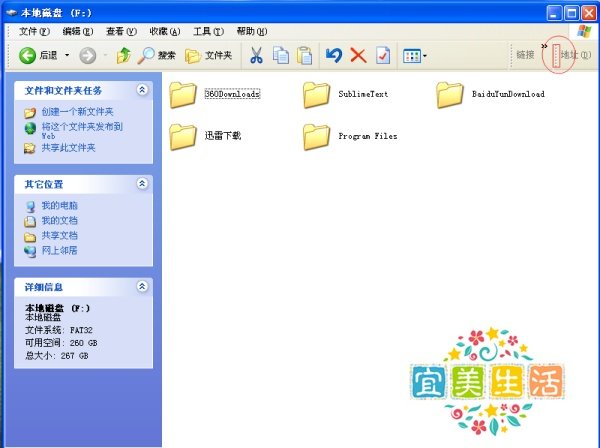Click the My Documents sidebar icon

(30, 222)
